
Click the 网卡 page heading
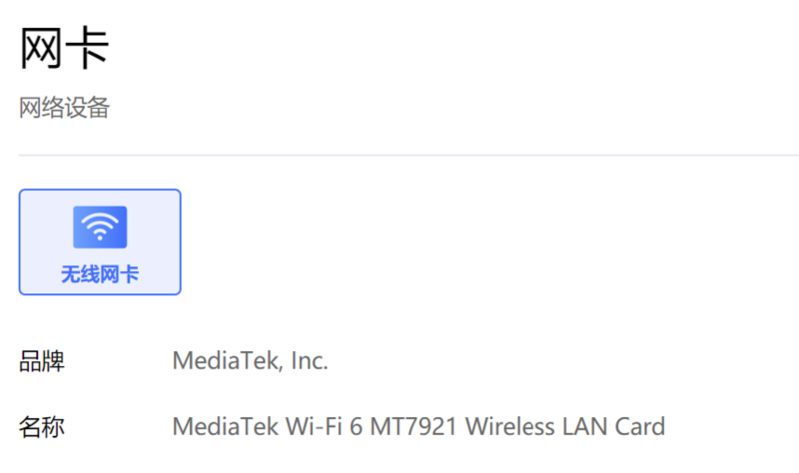[x=64, y=47]
